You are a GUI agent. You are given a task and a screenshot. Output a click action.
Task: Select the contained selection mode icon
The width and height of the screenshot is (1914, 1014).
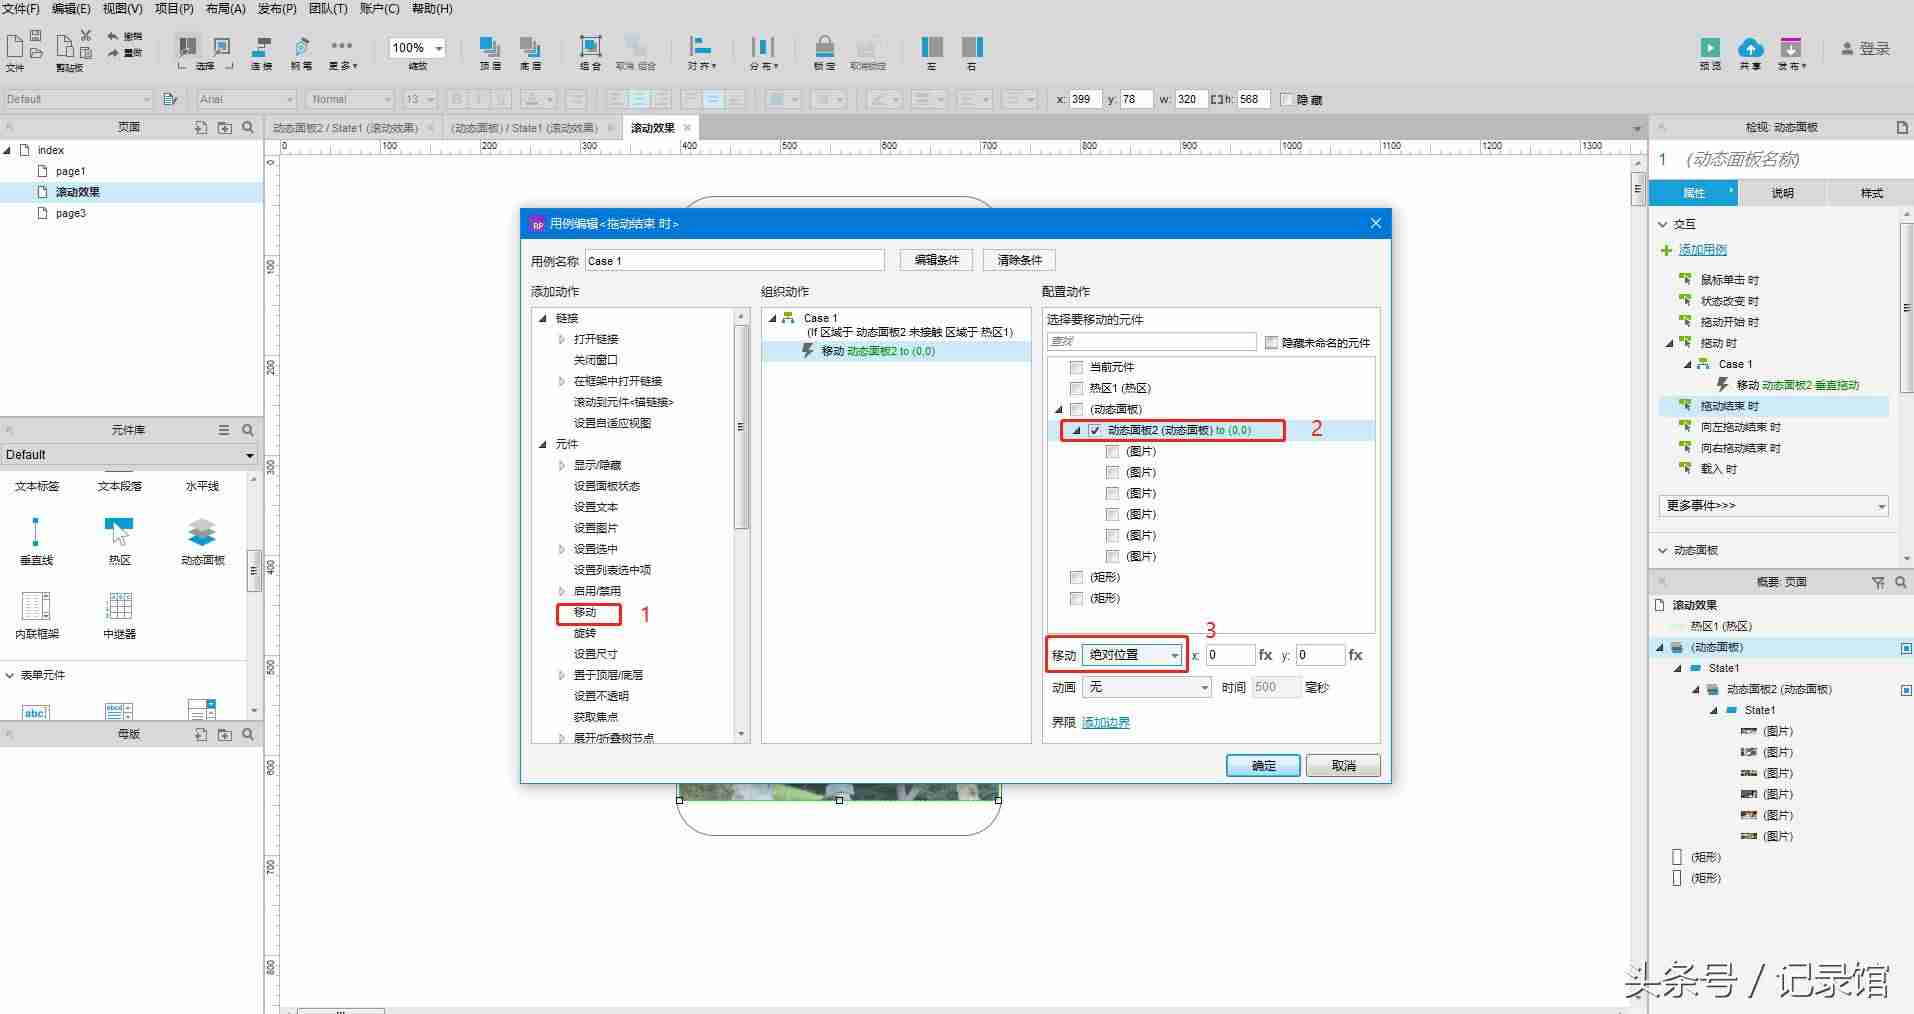pyautogui.click(x=222, y=46)
